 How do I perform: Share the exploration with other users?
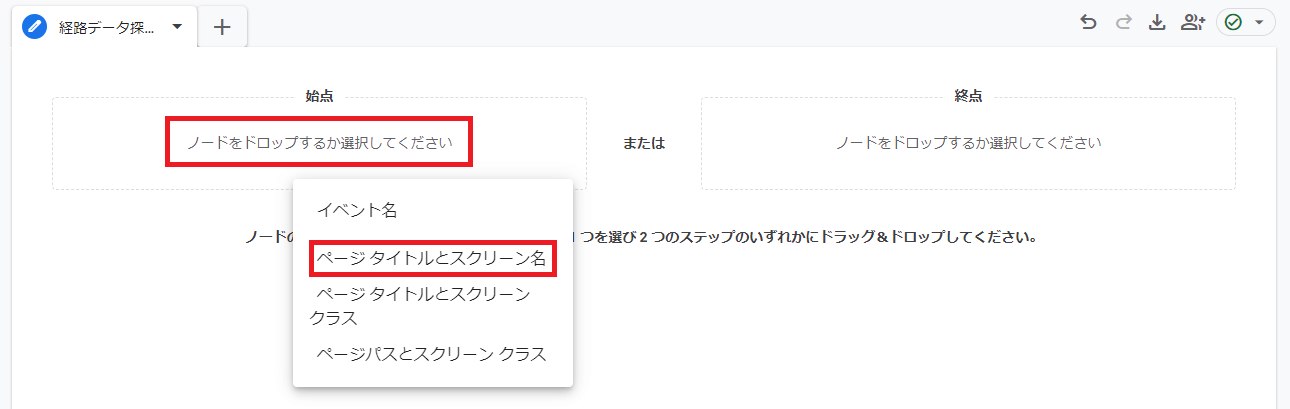pyautogui.click(x=1192, y=22)
